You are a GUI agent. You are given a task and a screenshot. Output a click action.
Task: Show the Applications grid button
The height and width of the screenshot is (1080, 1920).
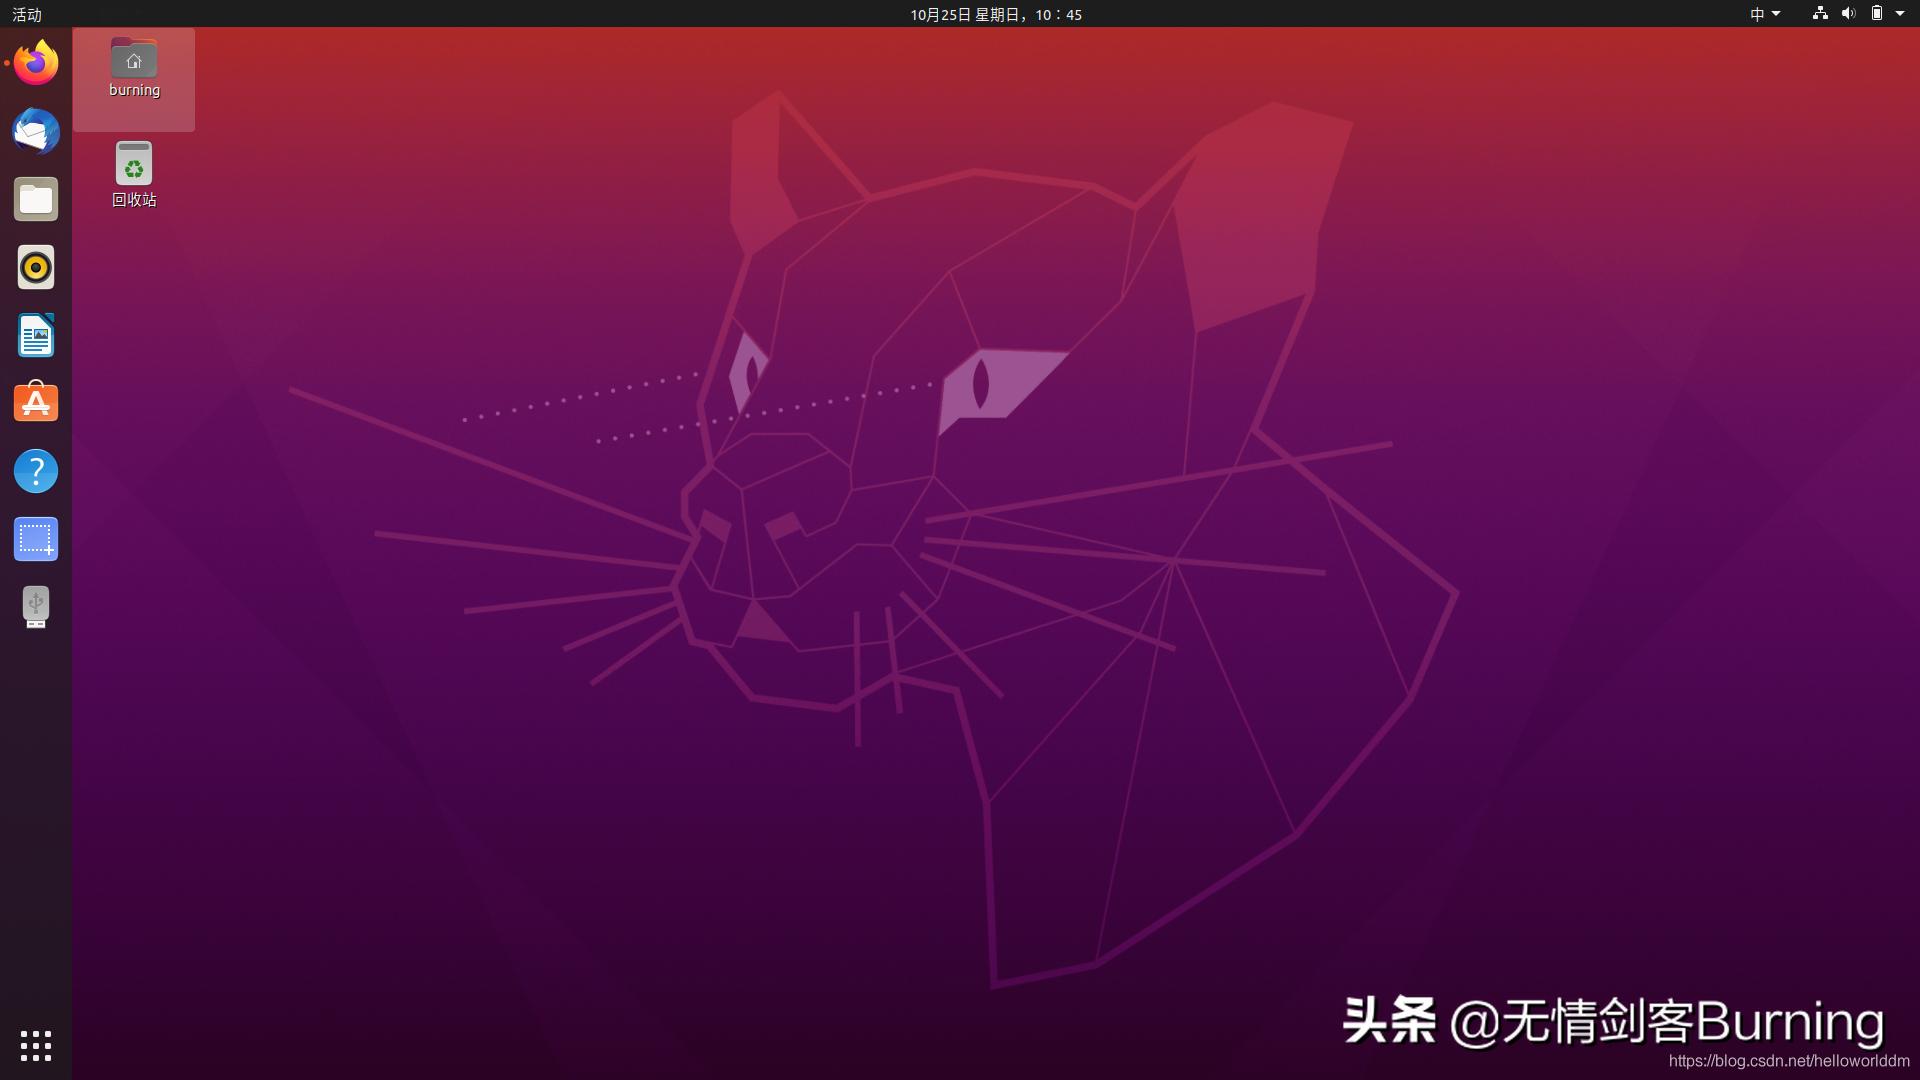36,1046
